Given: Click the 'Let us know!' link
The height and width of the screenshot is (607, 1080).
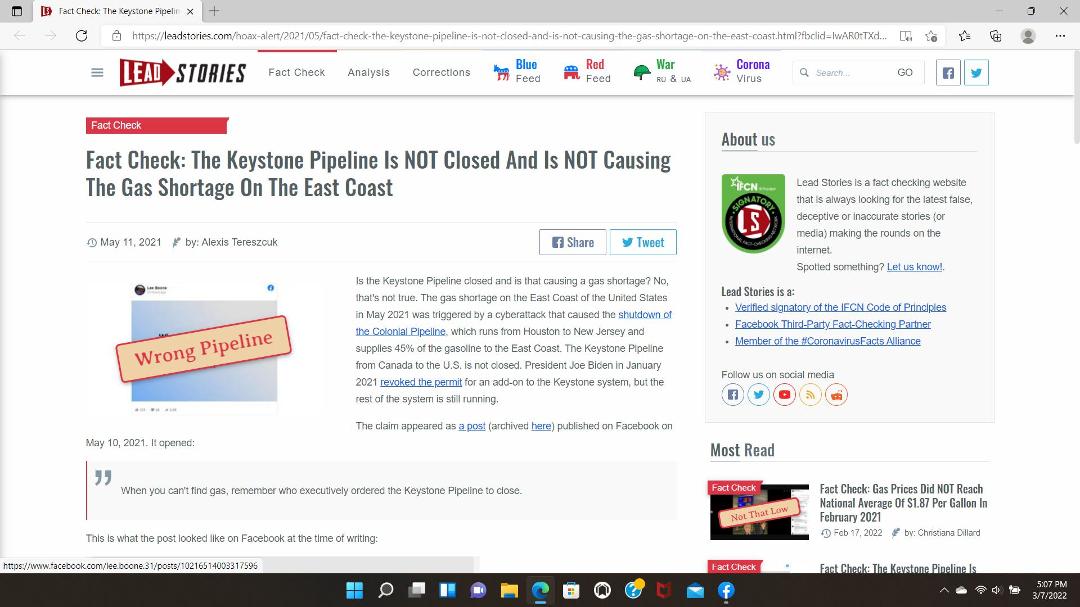Looking at the screenshot, I should [915, 267].
